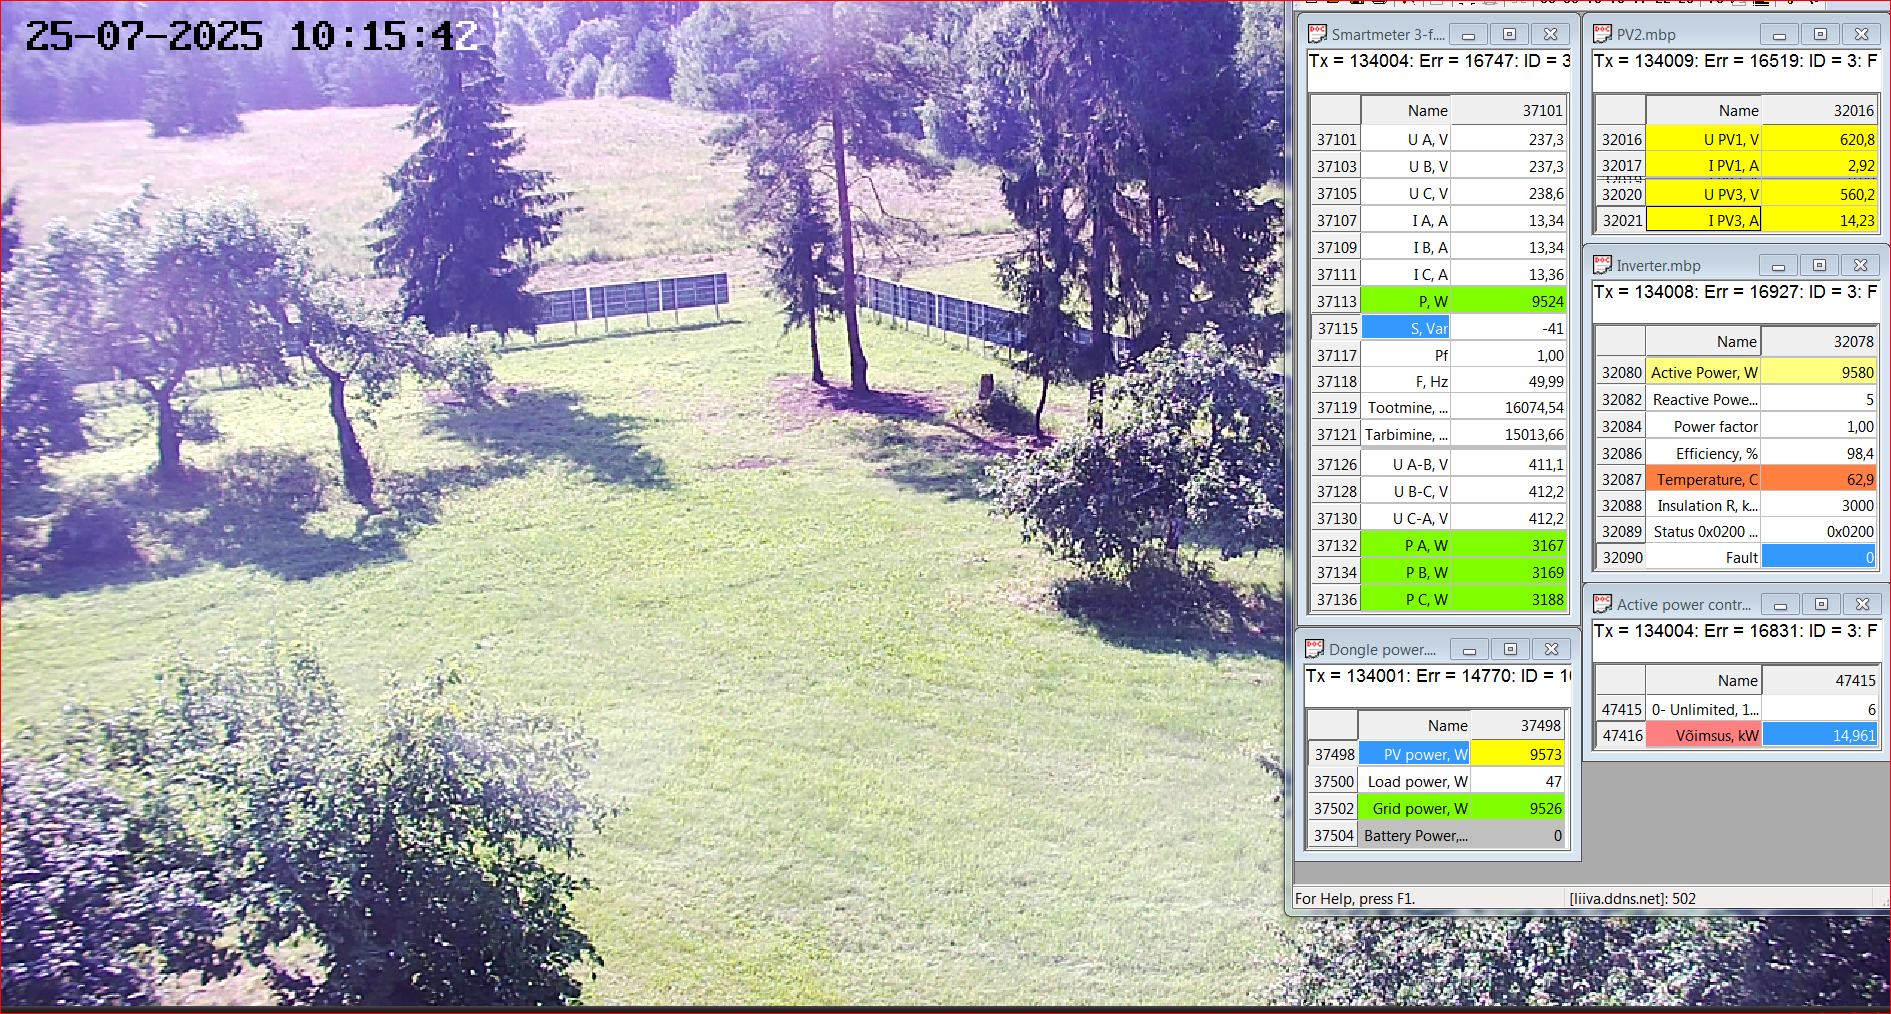Viewport: 1891px width, 1014px height.
Task: Select the U PV1, V value 620,8
Action: pyautogui.click(x=1819, y=140)
